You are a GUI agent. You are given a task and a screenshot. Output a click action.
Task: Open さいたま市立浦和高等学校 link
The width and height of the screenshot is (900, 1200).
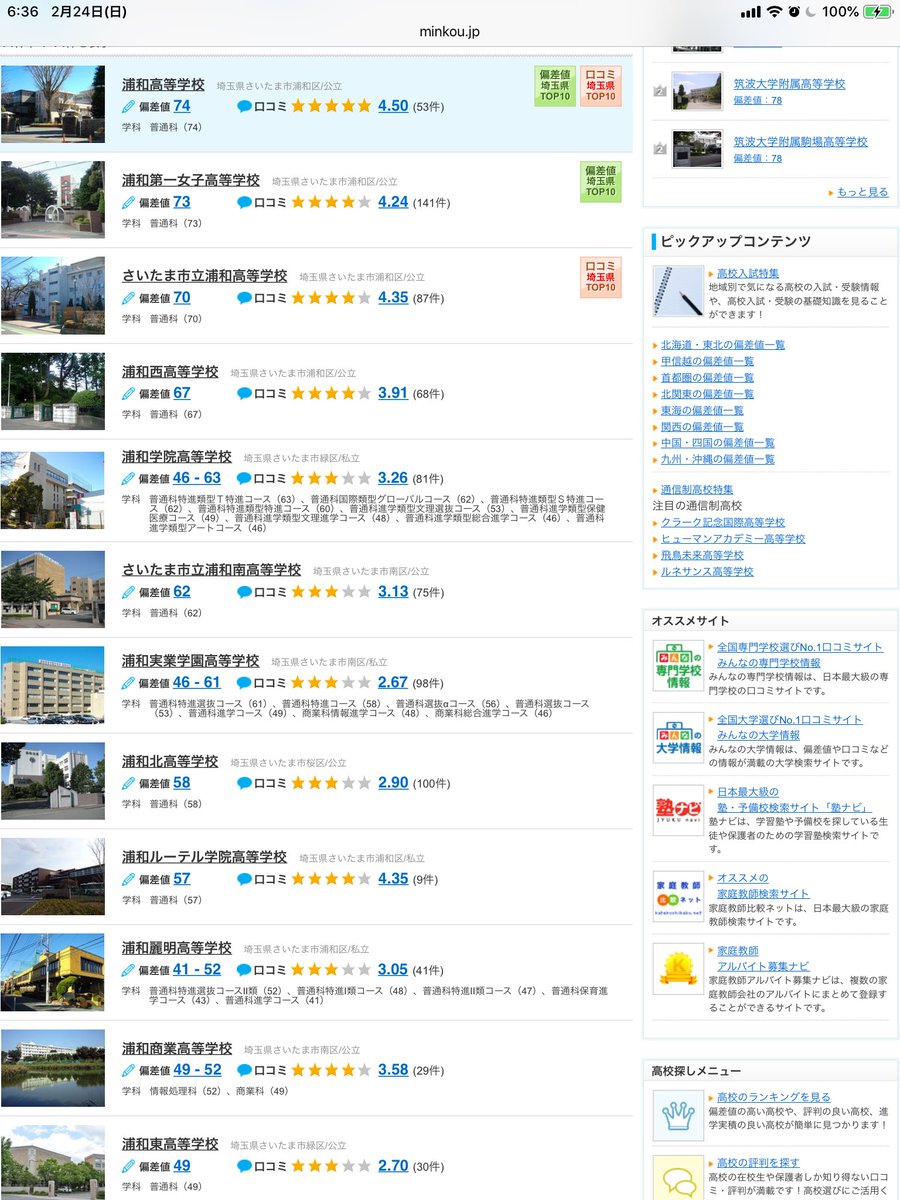click(x=205, y=276)
